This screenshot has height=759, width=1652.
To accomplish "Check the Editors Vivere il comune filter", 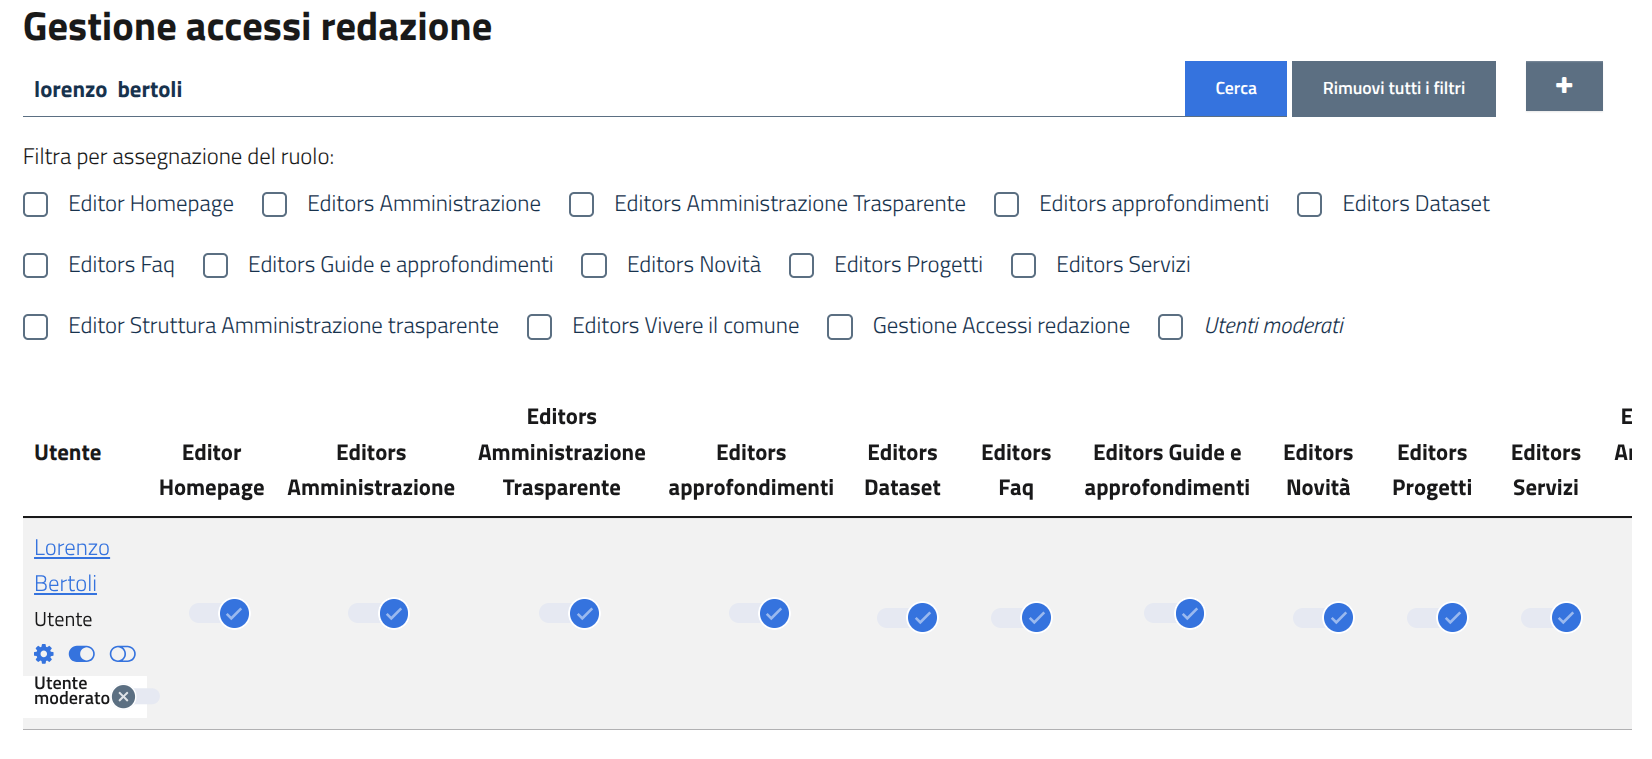I will point(540,327).
